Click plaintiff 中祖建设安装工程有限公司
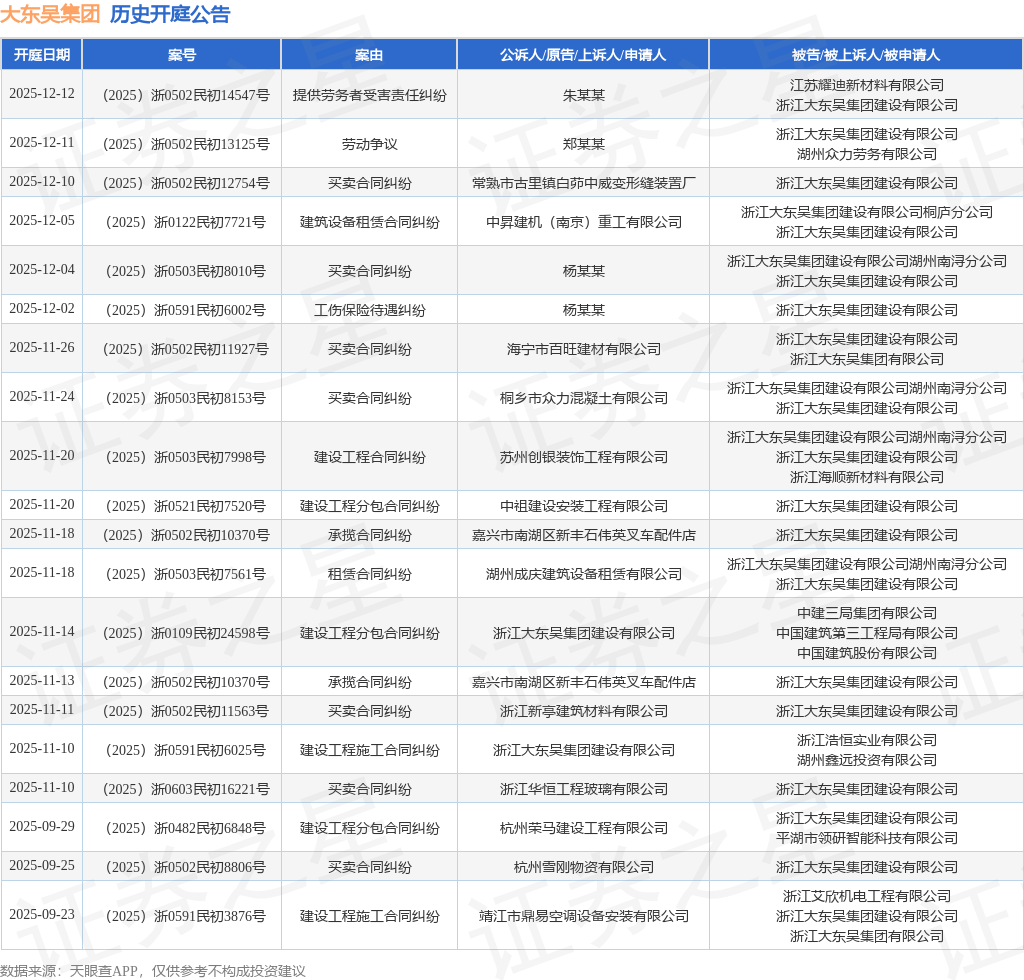Image resolution: width=1024 pixels, height=980 pixels. [x=583, y=507]
